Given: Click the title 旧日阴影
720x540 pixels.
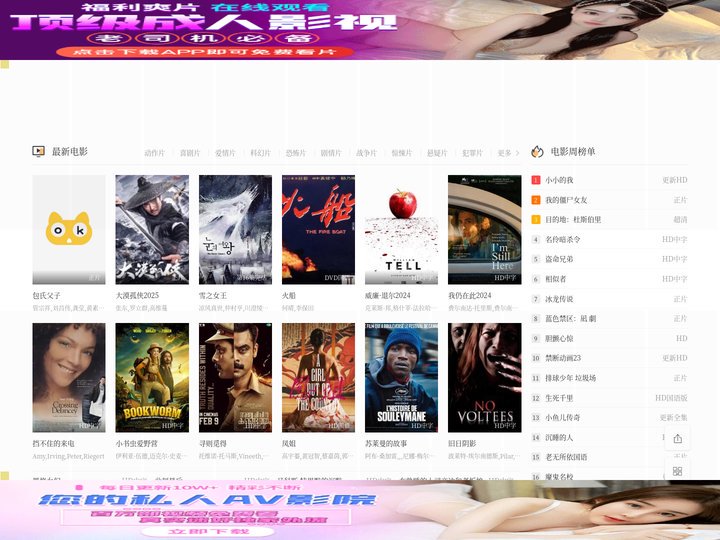Looking at the screenshot, I should coord(462,444).
